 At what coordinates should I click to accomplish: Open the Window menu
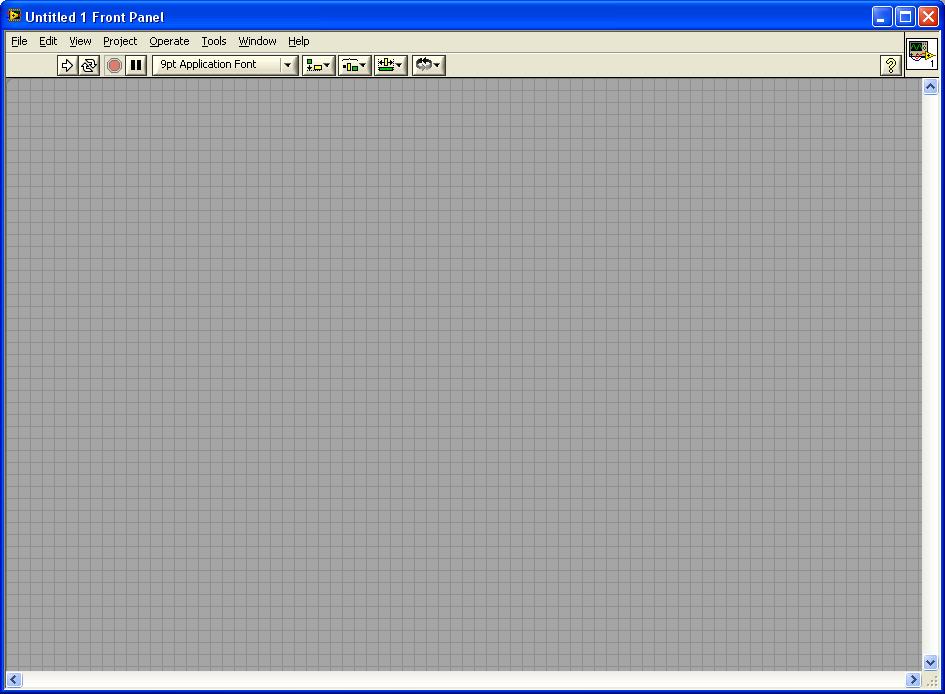pyautogui.click(x=257, y=41)
